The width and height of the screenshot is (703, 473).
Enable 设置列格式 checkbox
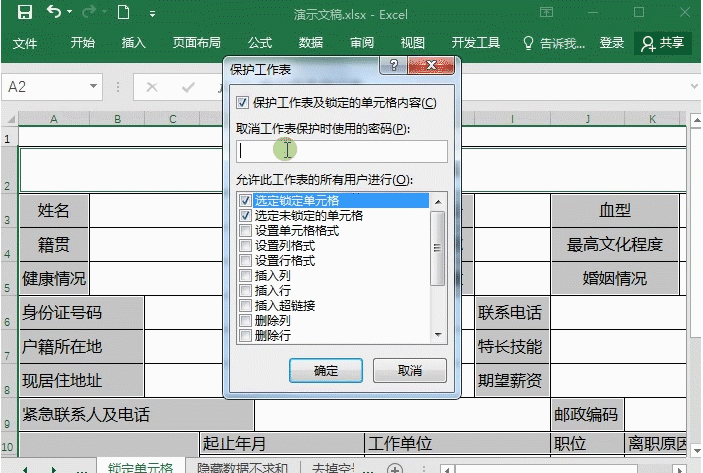(245, 246)
